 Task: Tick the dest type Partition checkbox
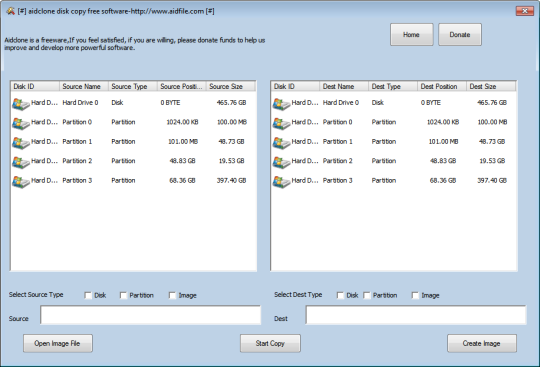[x=367, y=295]
